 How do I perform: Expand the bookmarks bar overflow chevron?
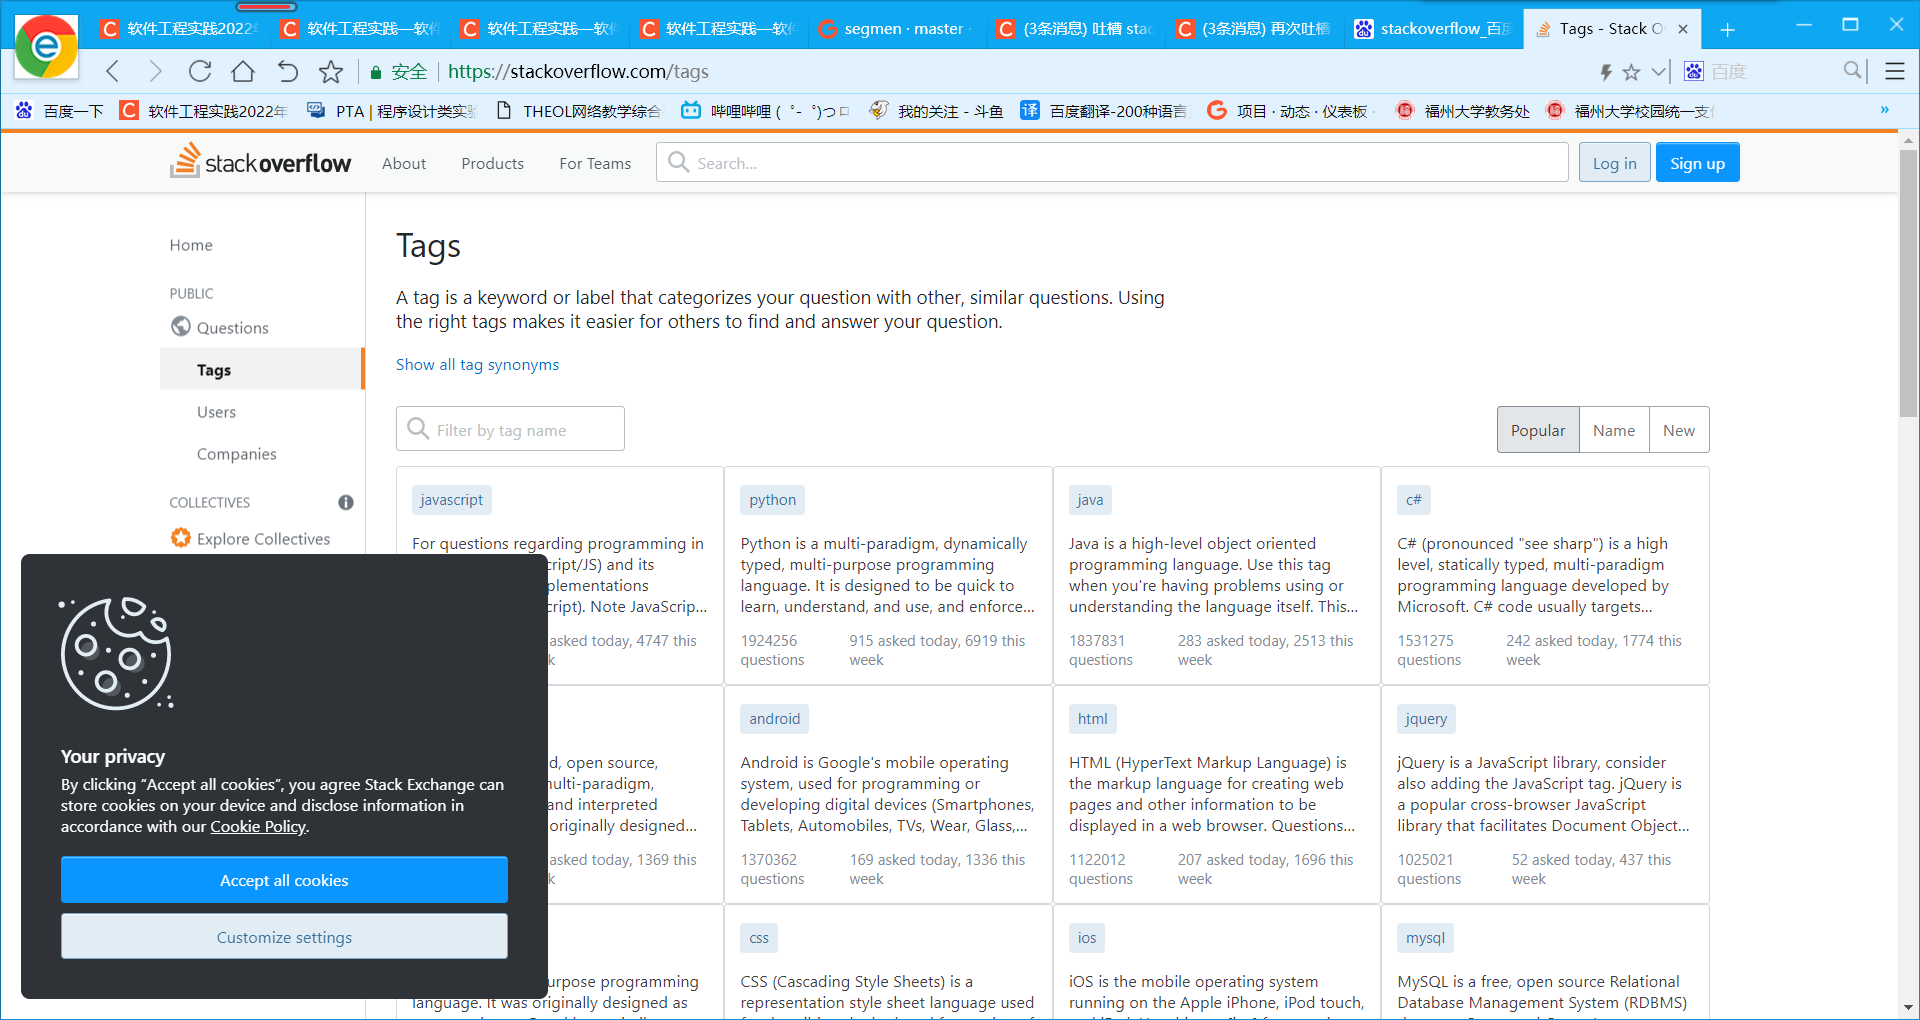point(1885,110)
